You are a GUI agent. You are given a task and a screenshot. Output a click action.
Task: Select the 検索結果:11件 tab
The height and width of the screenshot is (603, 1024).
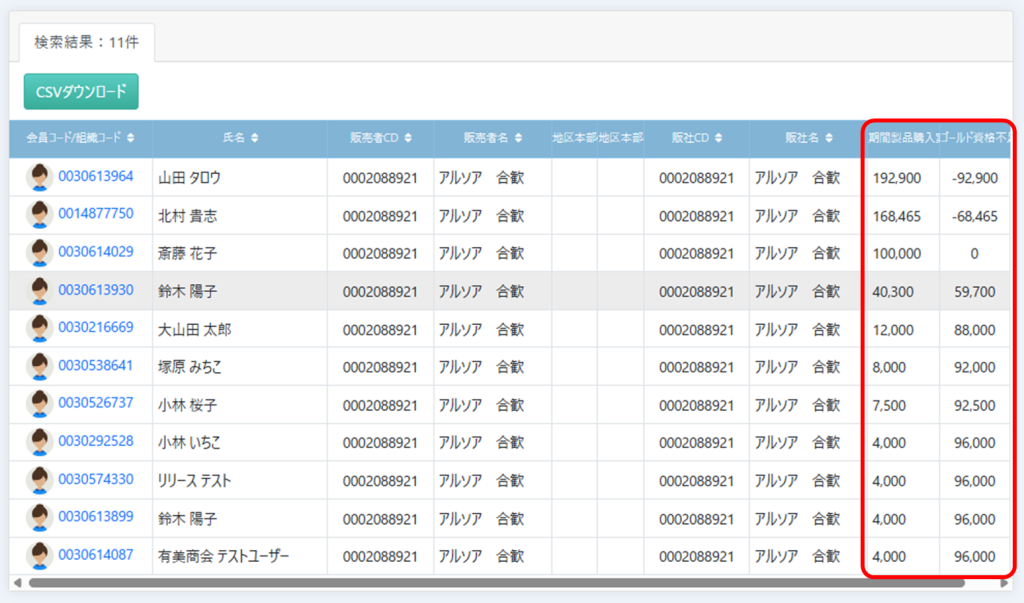click(87, 43)
